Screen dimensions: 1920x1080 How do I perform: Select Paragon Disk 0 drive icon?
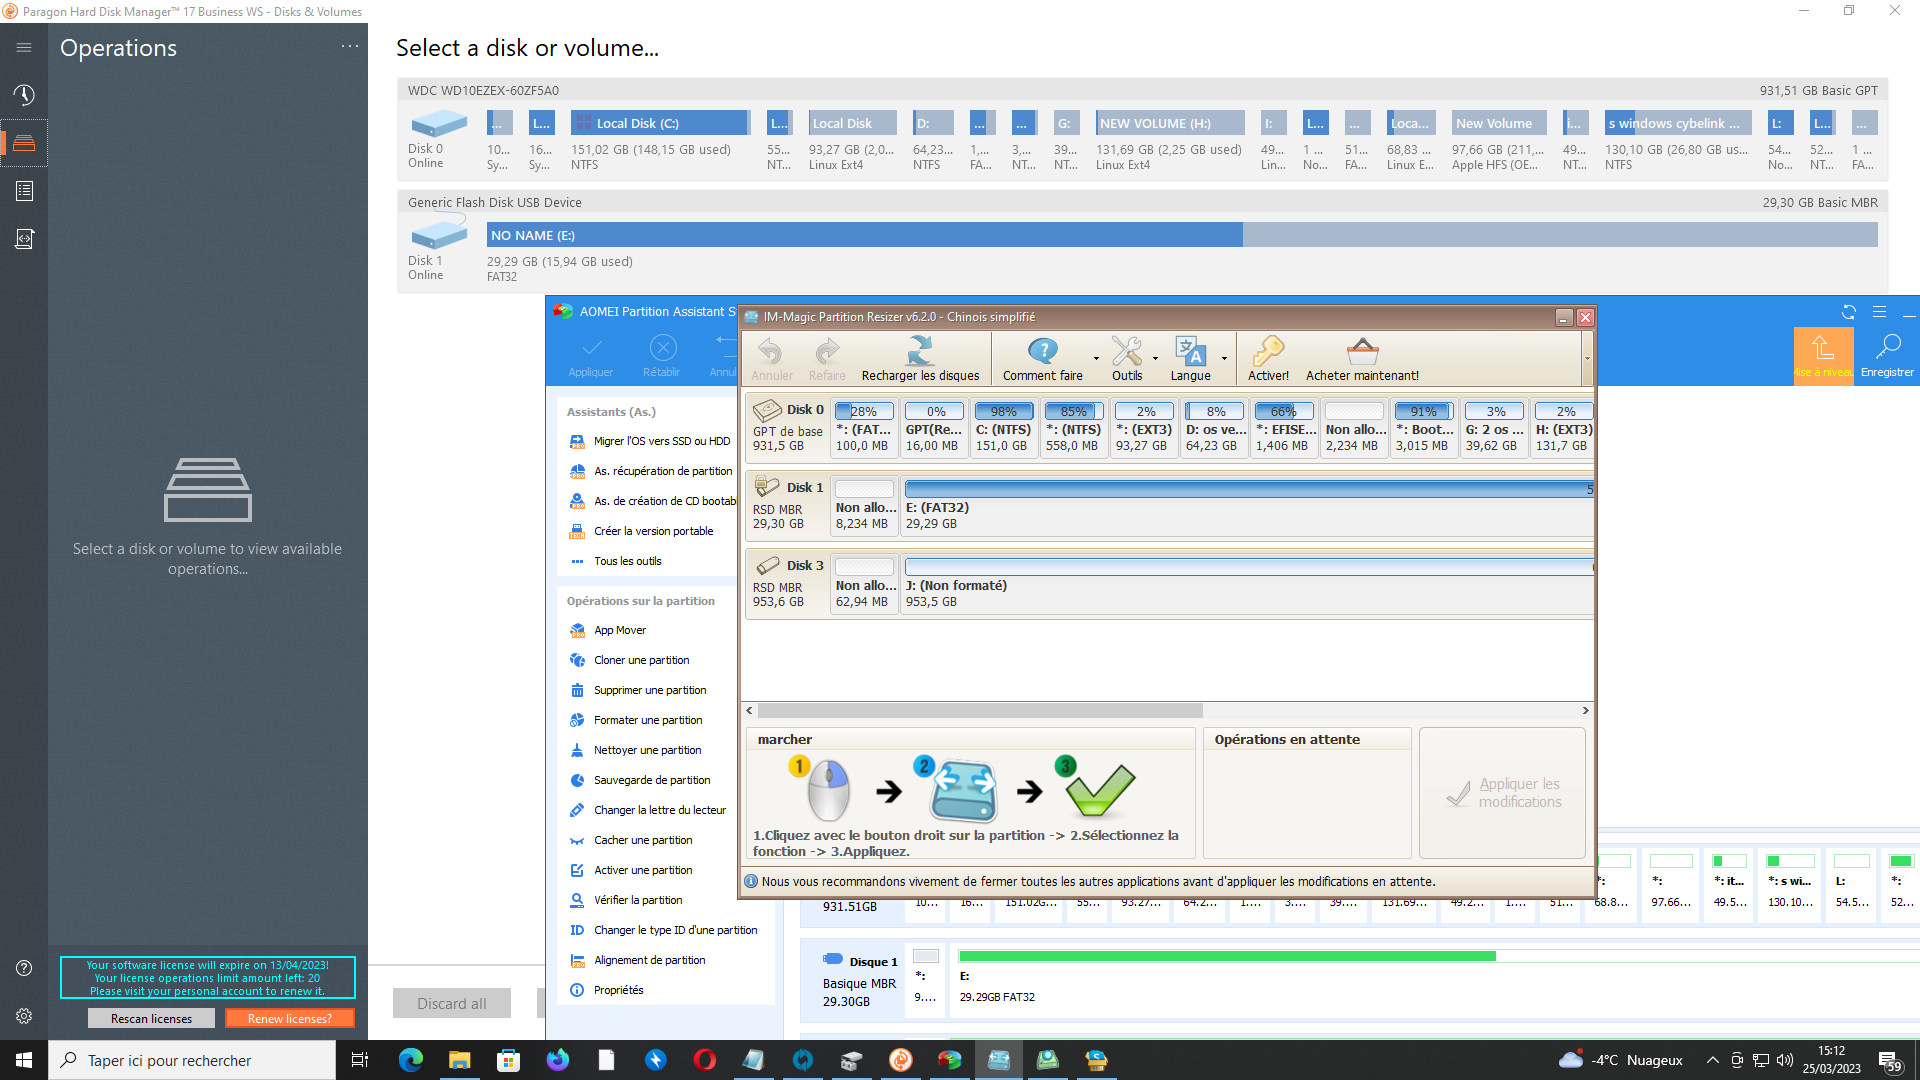(x=438, y=124)
